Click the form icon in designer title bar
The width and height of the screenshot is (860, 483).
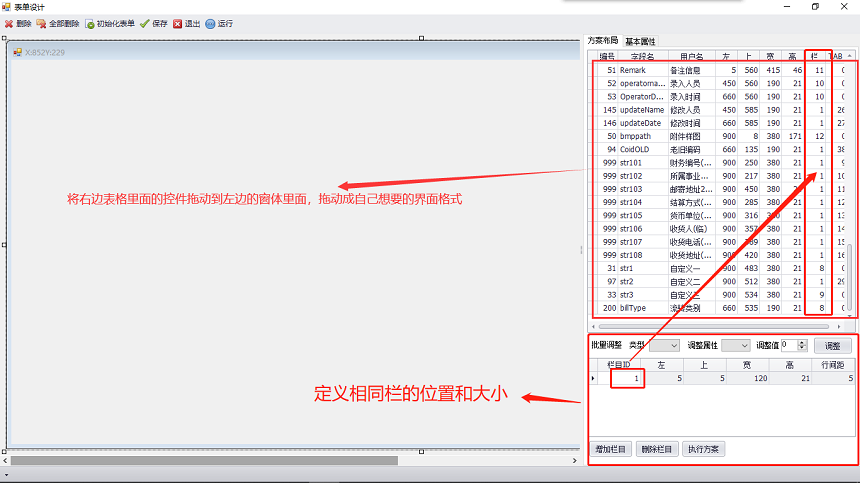[17, 52]
